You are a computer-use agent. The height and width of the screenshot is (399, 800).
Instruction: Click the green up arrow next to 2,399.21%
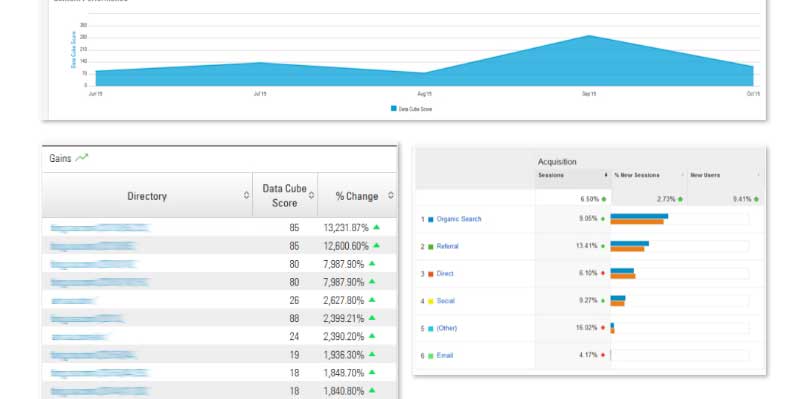[x=372, y=318]
